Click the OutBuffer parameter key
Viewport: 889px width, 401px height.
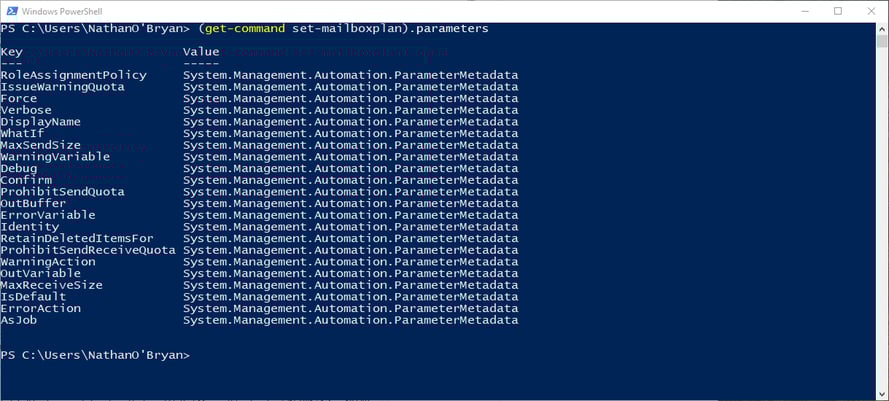33,203
